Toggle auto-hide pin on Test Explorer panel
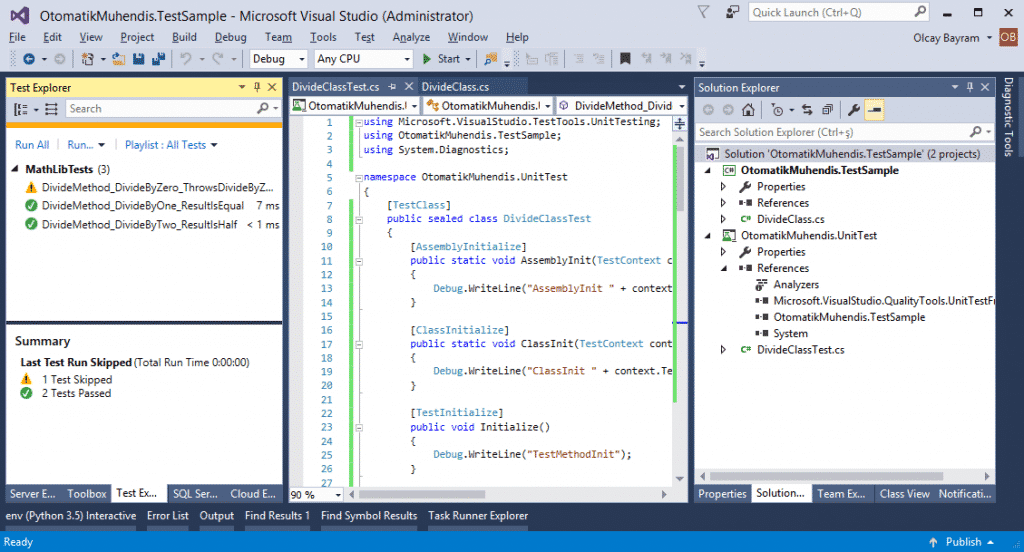Viewport: 1024px width, 552px height. point(258,87)
